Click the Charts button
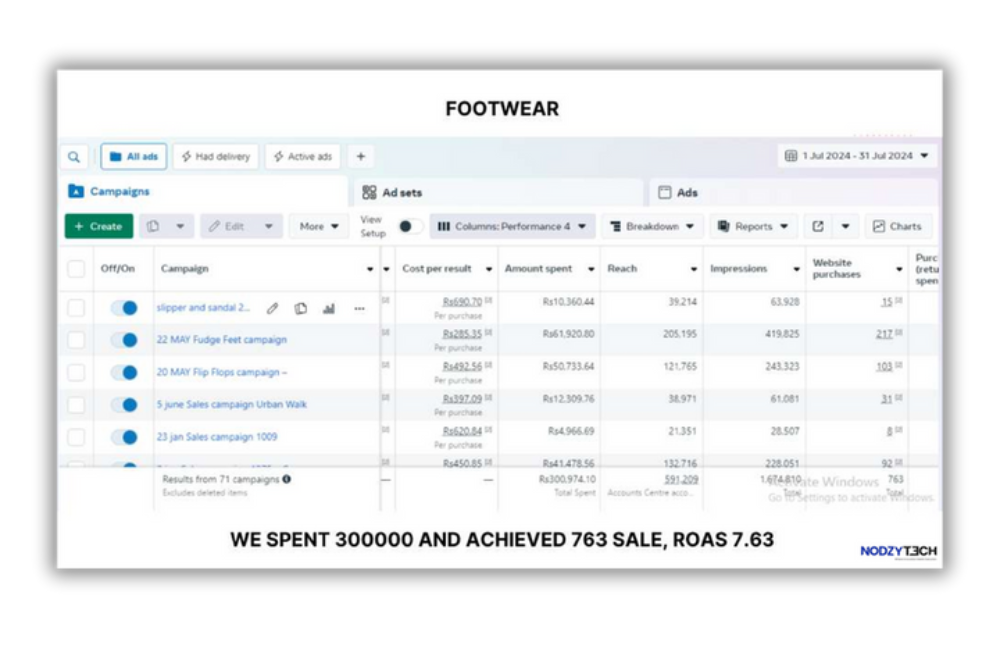1000x667 pixels. tap(897, 227)
